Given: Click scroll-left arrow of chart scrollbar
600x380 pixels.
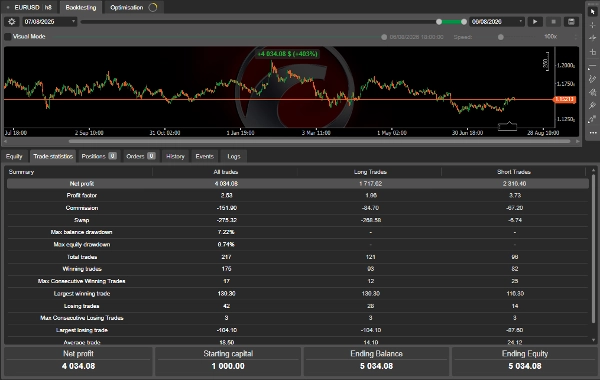Looking at the screenshot, I should coord(5,142).
